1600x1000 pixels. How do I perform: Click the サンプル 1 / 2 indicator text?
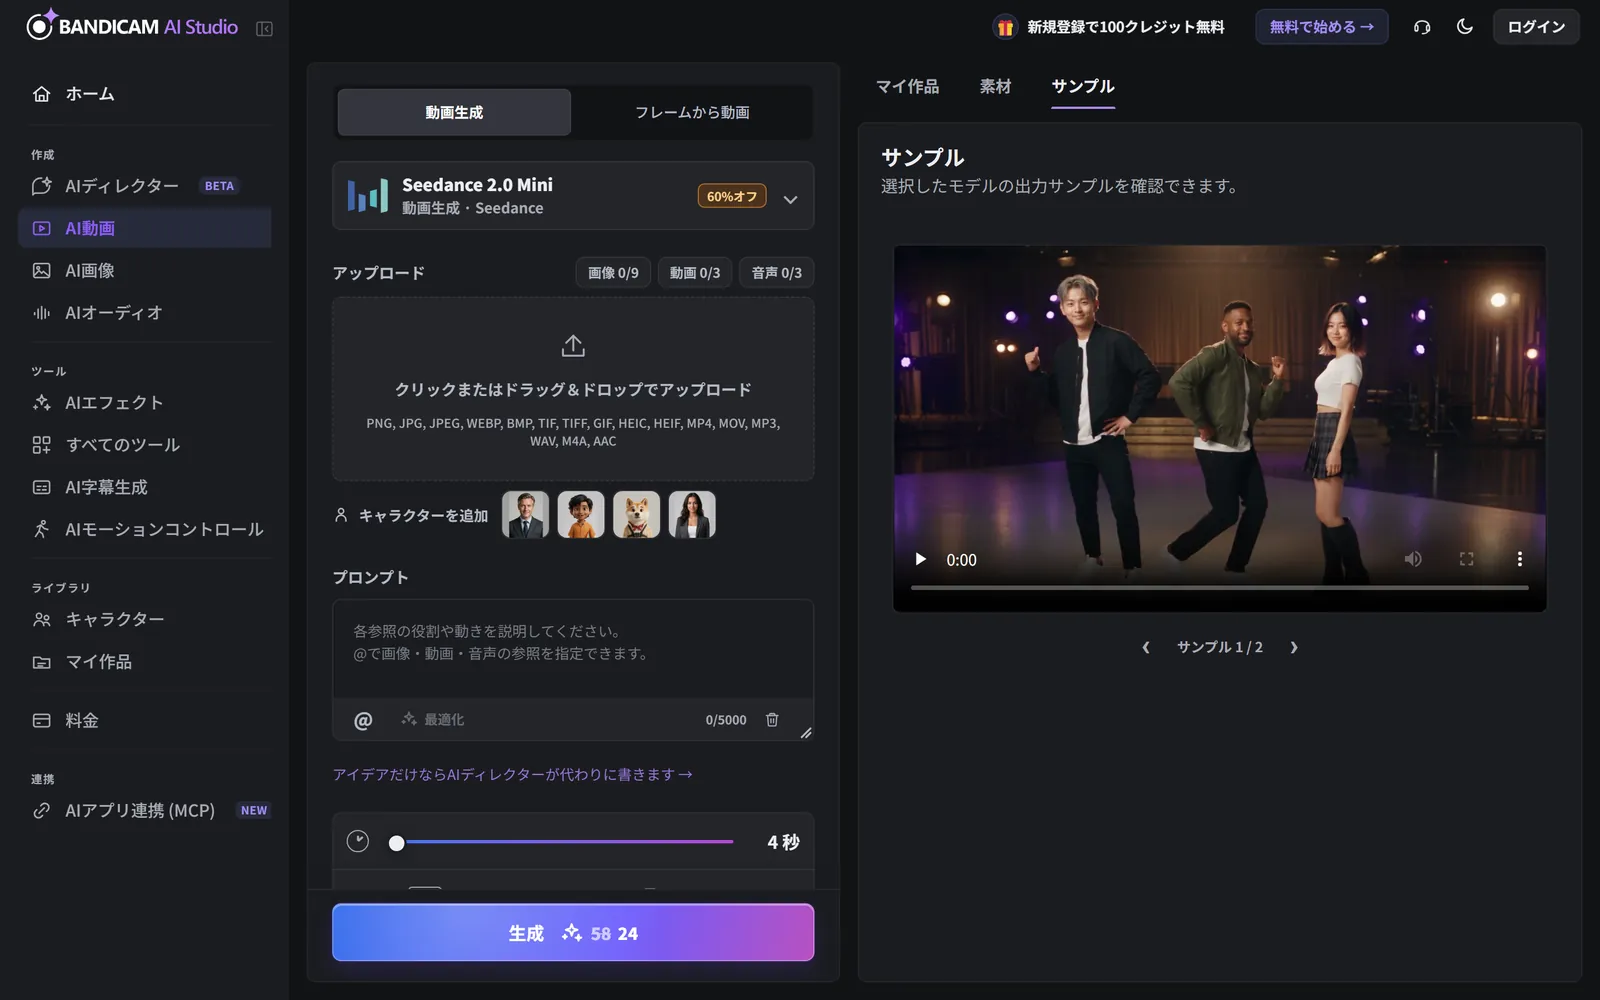(1220, 647)
